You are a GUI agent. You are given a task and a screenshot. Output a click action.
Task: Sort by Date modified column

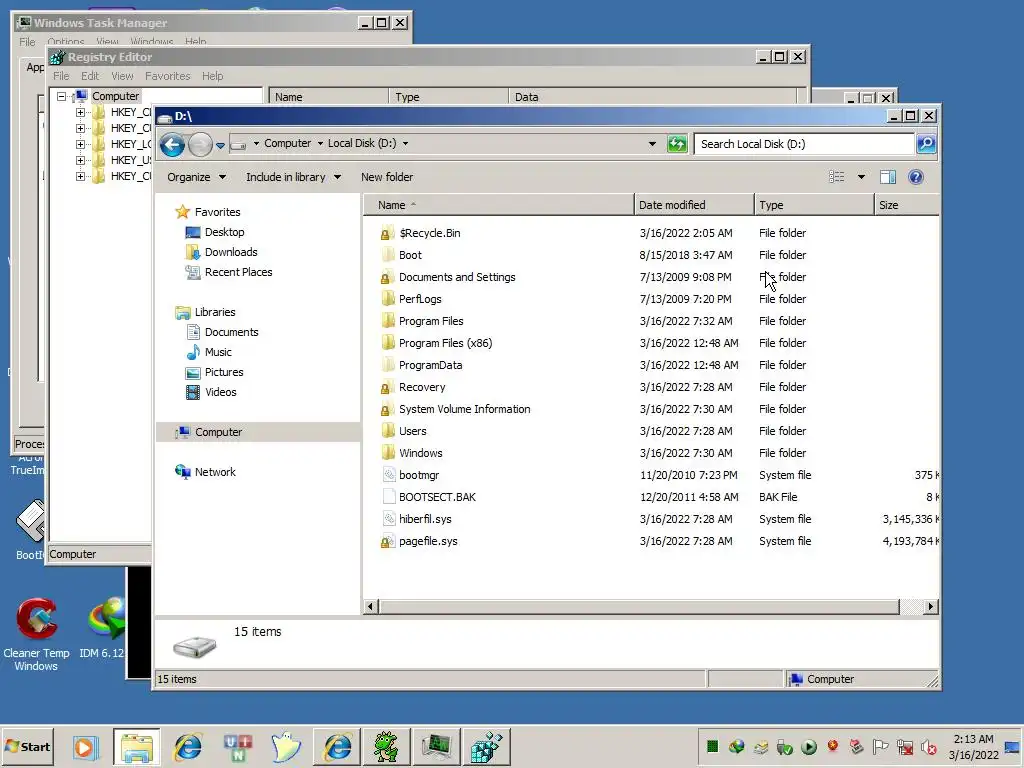pos(694,205)
